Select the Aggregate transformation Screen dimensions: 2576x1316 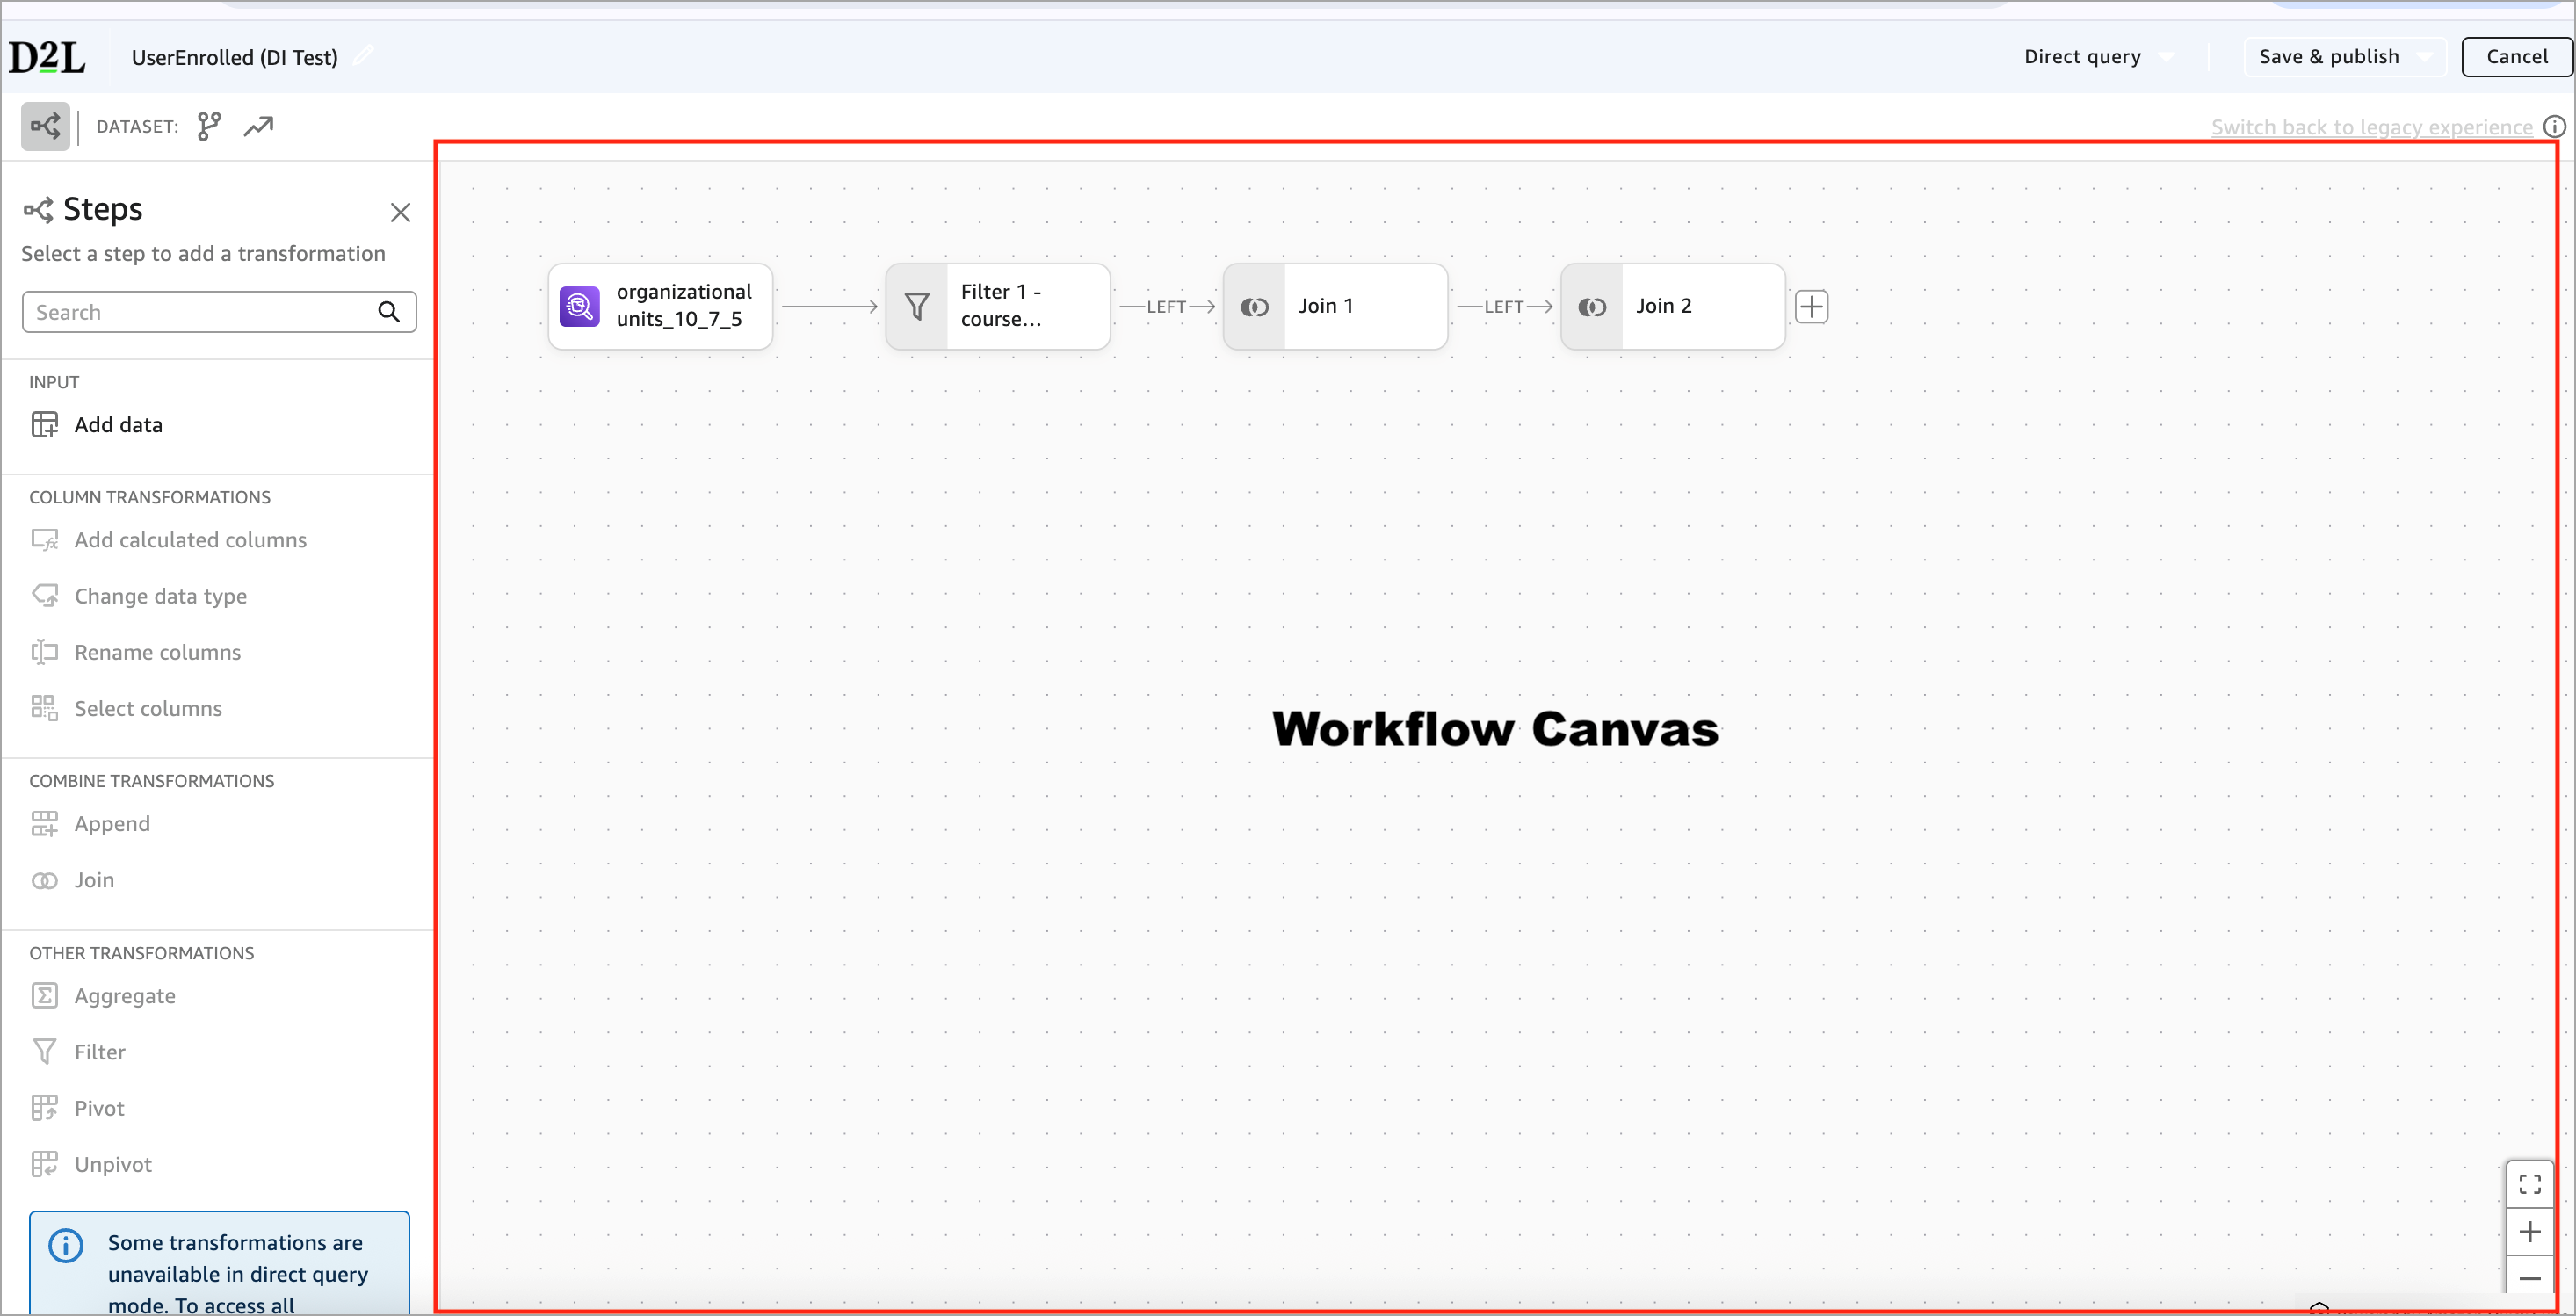[125, 995]
